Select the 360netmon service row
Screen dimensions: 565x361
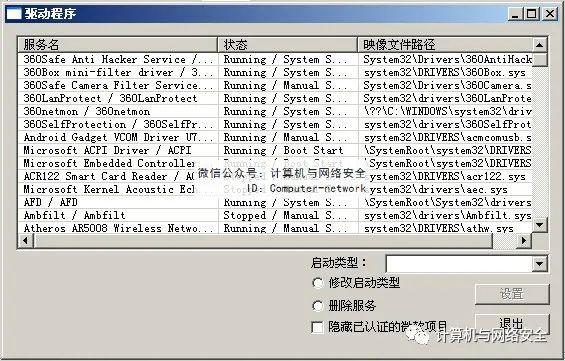coord(275,111)
